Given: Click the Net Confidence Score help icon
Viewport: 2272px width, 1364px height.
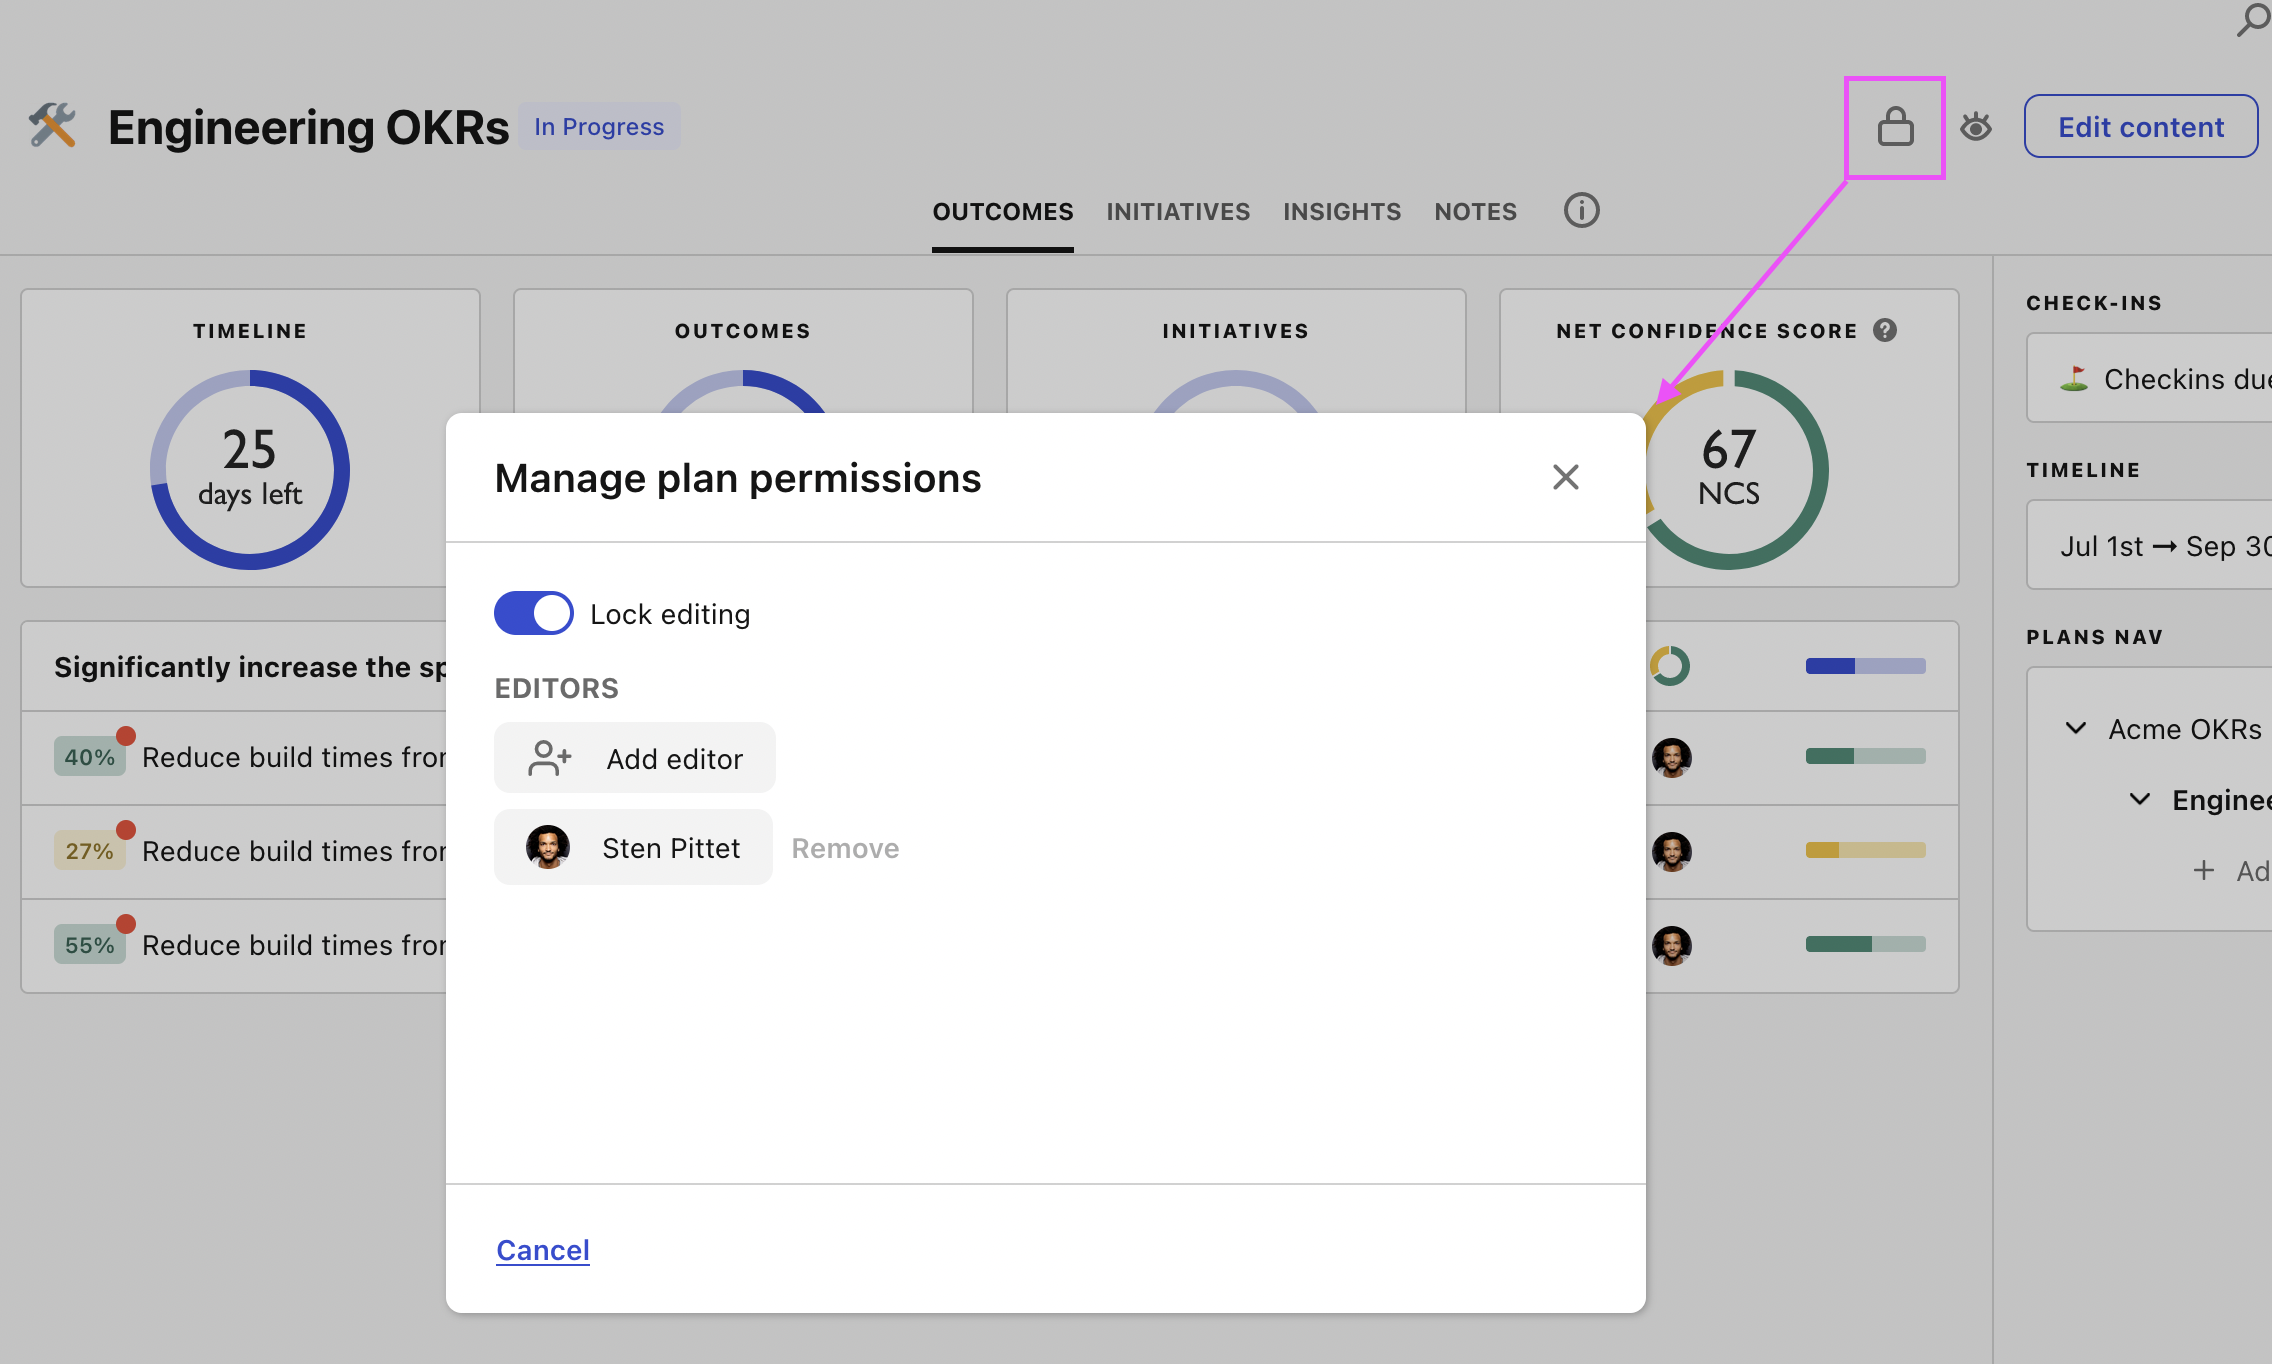Looking at the screenshot, I should pos(1885,331).
